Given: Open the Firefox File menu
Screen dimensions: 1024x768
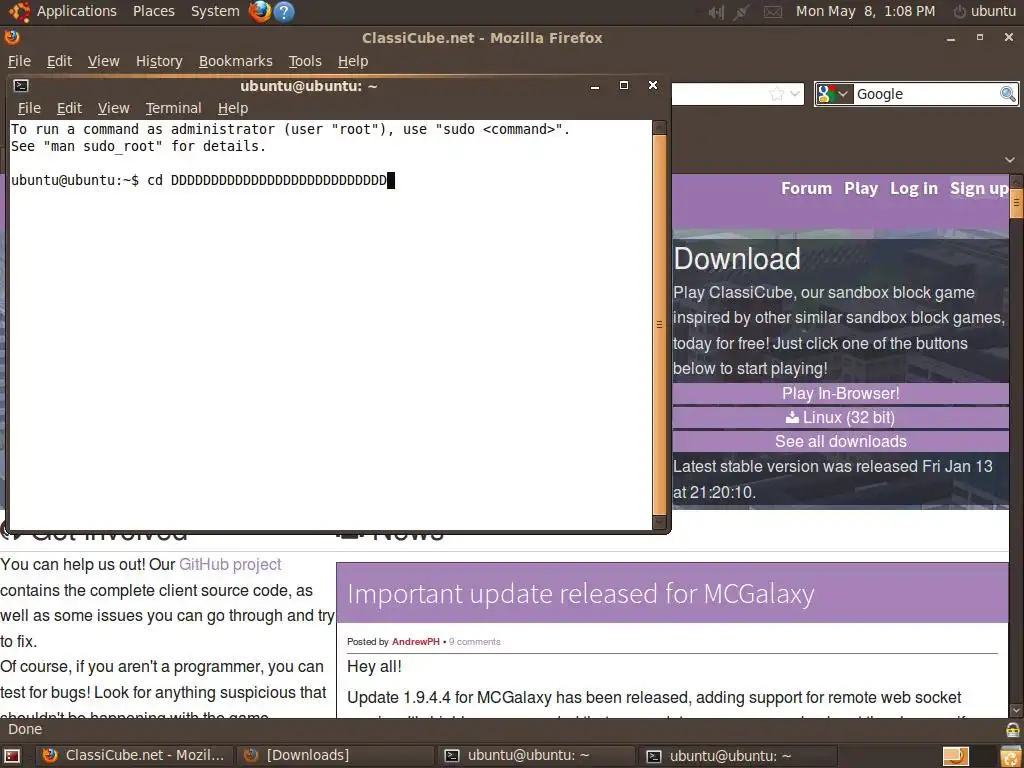Looking at the screenshot, I should coord(19,61).
